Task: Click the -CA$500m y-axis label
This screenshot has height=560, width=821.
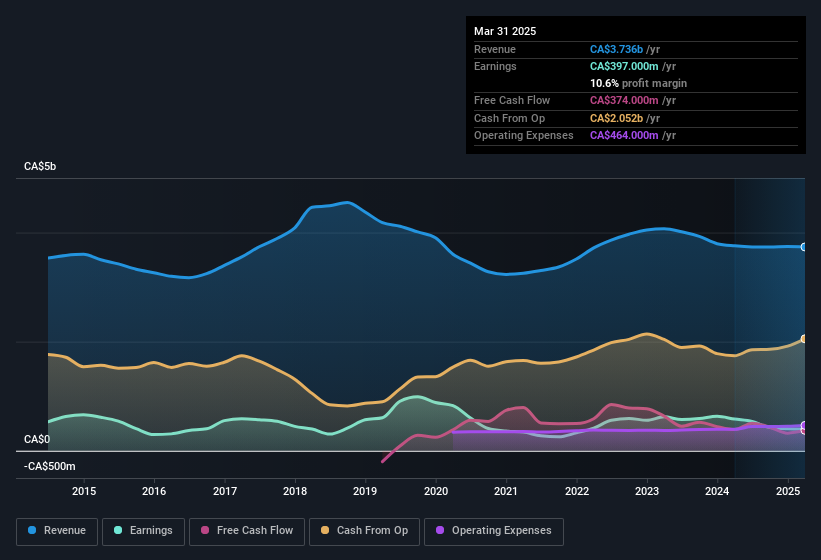Action: (49, 466)
